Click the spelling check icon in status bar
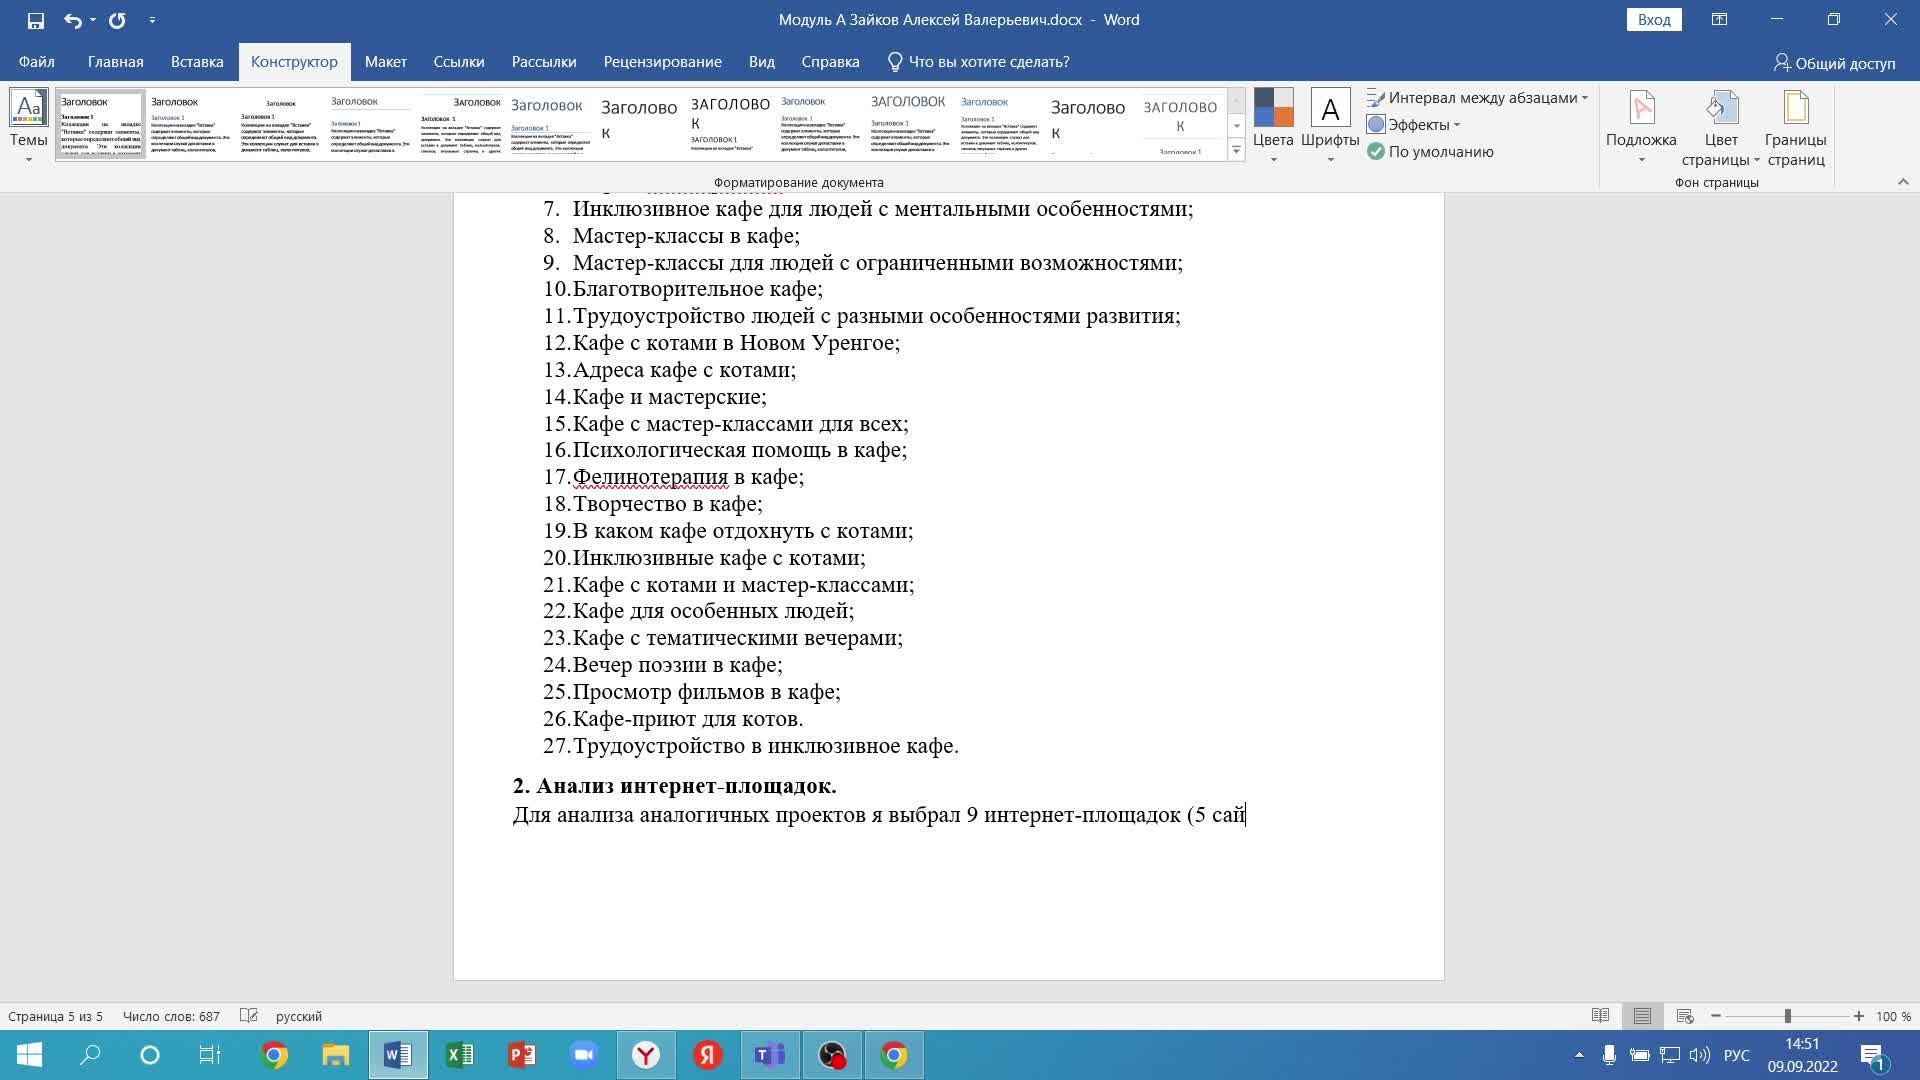Viewport: 1920px width, 1080px height. point(248,1015)
